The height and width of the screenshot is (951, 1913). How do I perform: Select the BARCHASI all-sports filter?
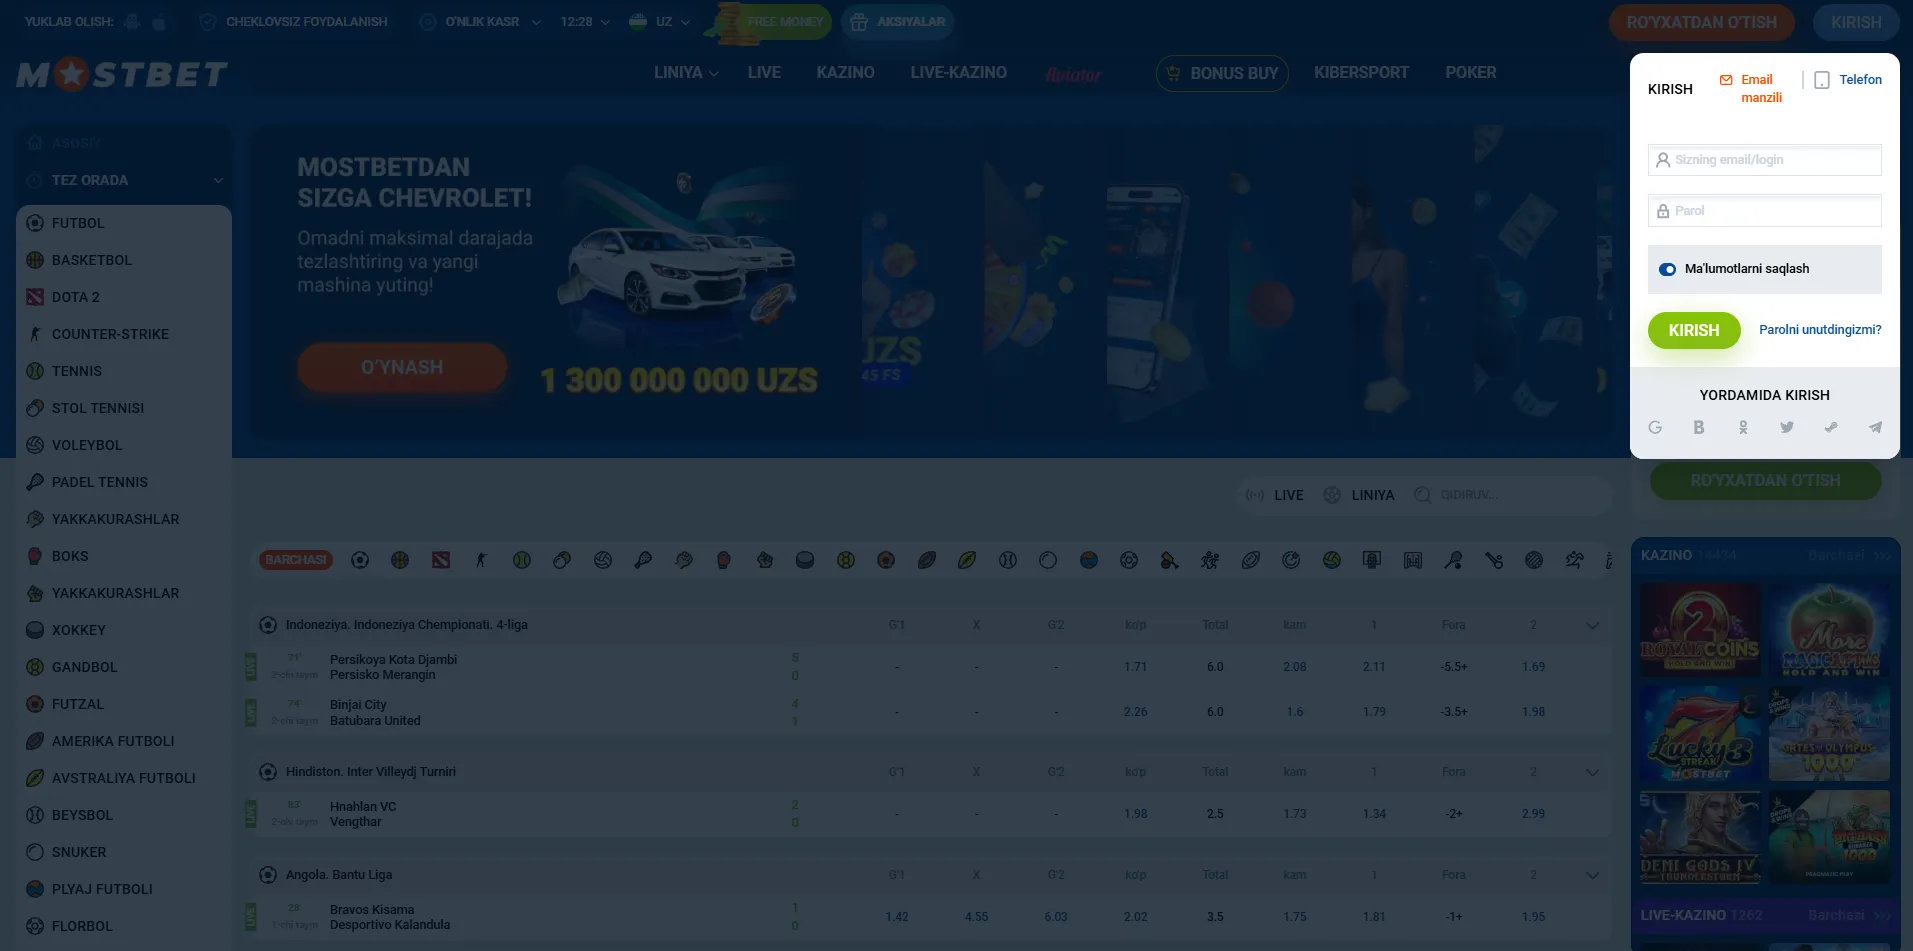(296, 560)
